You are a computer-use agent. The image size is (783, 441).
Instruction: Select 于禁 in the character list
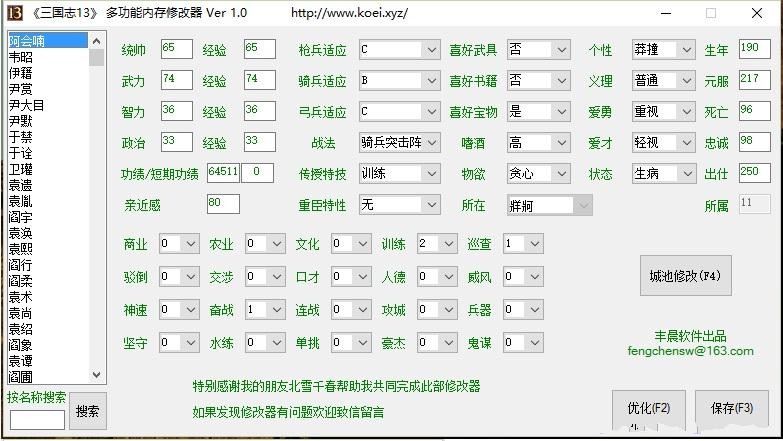pyautogui.click(x=48, y=137)
